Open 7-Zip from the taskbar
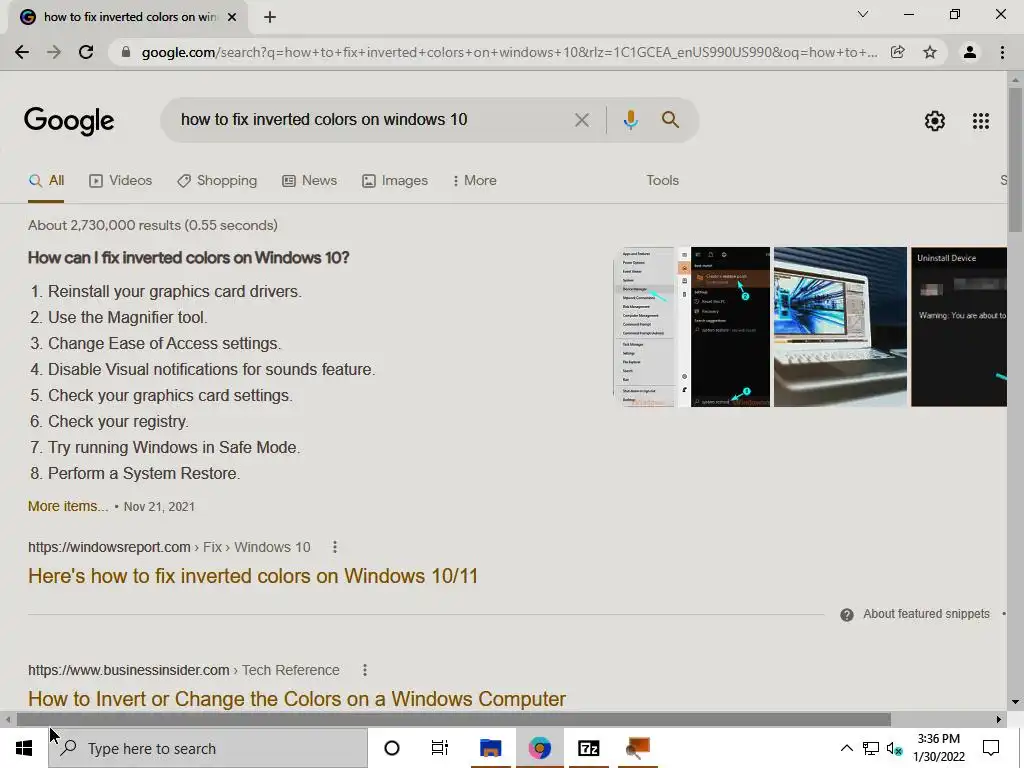 [x=588, y=748]
